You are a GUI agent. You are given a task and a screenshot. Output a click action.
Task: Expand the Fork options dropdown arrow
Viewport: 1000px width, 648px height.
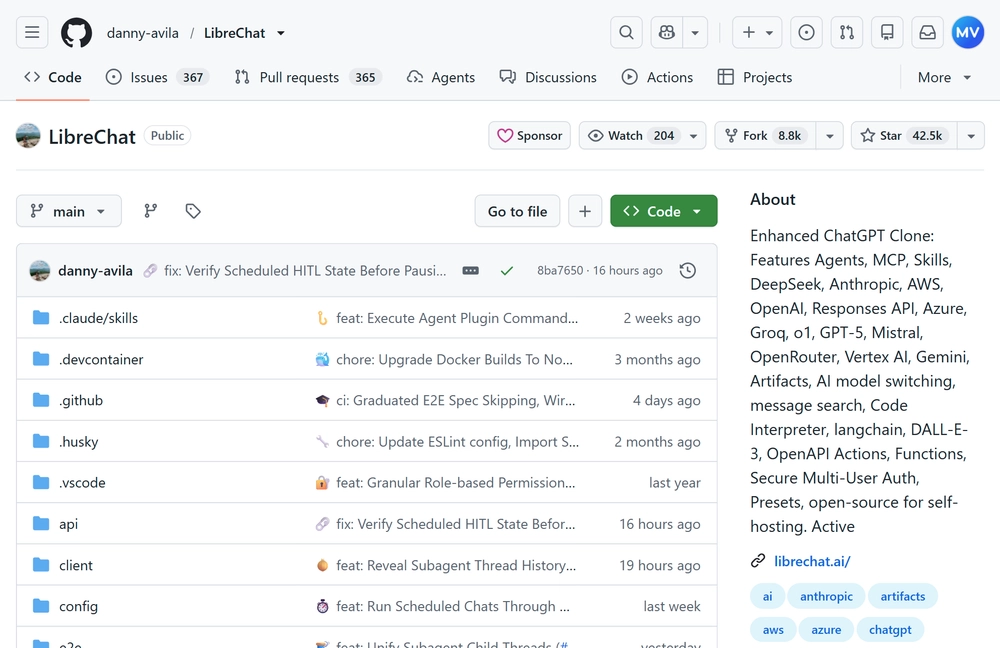click(830, 135)
